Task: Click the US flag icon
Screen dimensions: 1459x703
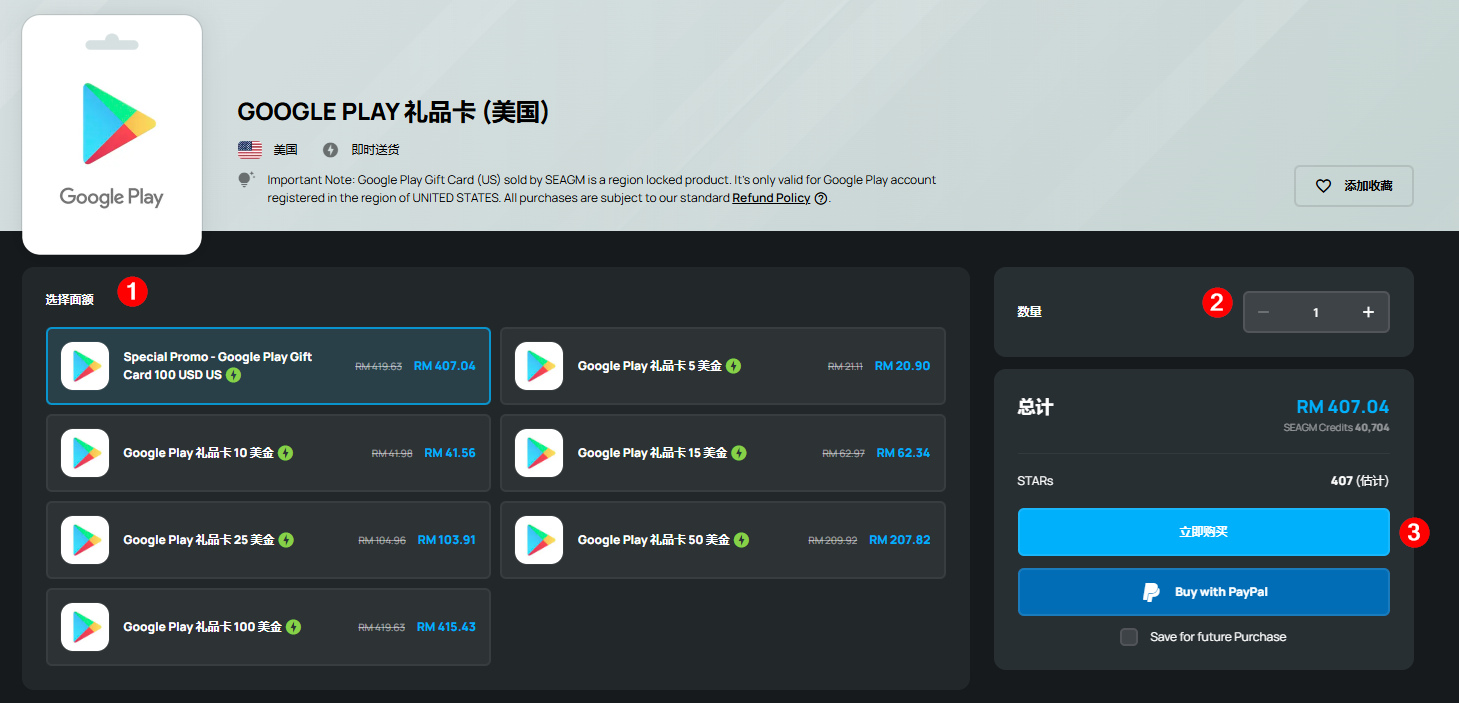Action: pyautogui.click(x=250, y=150)
